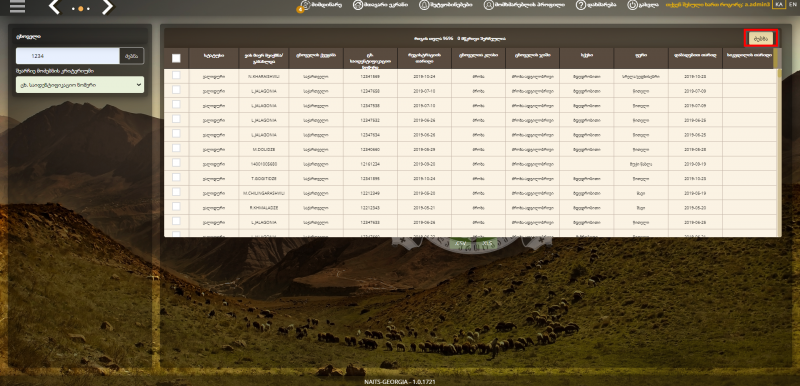Click the right arrow navigation icon

tap(107, 7)
